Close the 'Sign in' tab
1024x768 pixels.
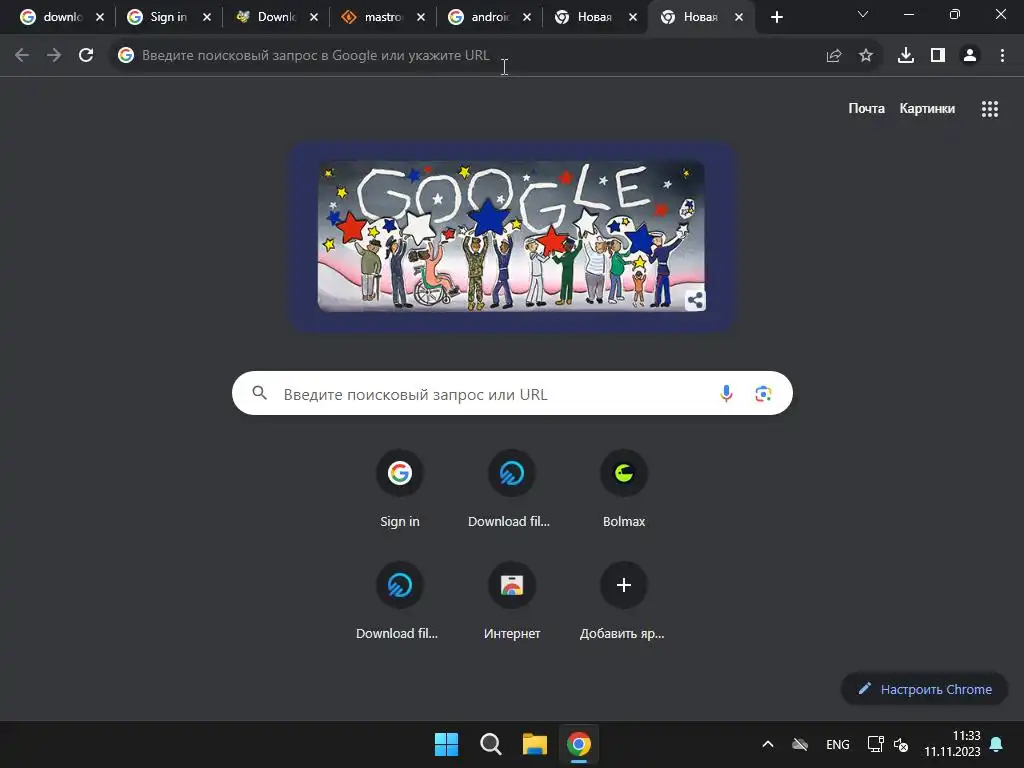tap(207, 18)
